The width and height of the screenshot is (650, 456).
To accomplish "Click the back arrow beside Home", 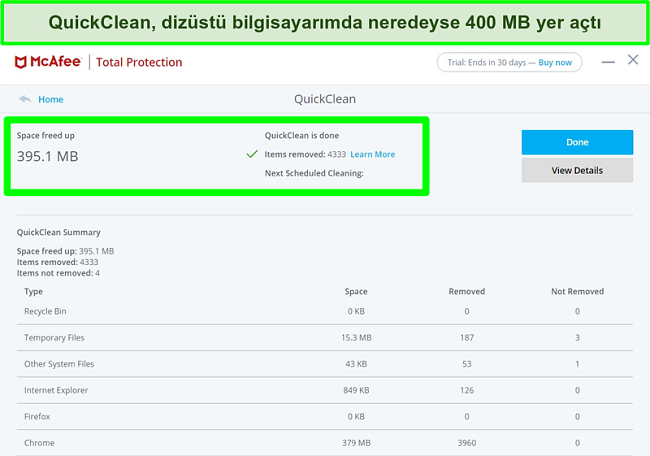I will 25,99.
